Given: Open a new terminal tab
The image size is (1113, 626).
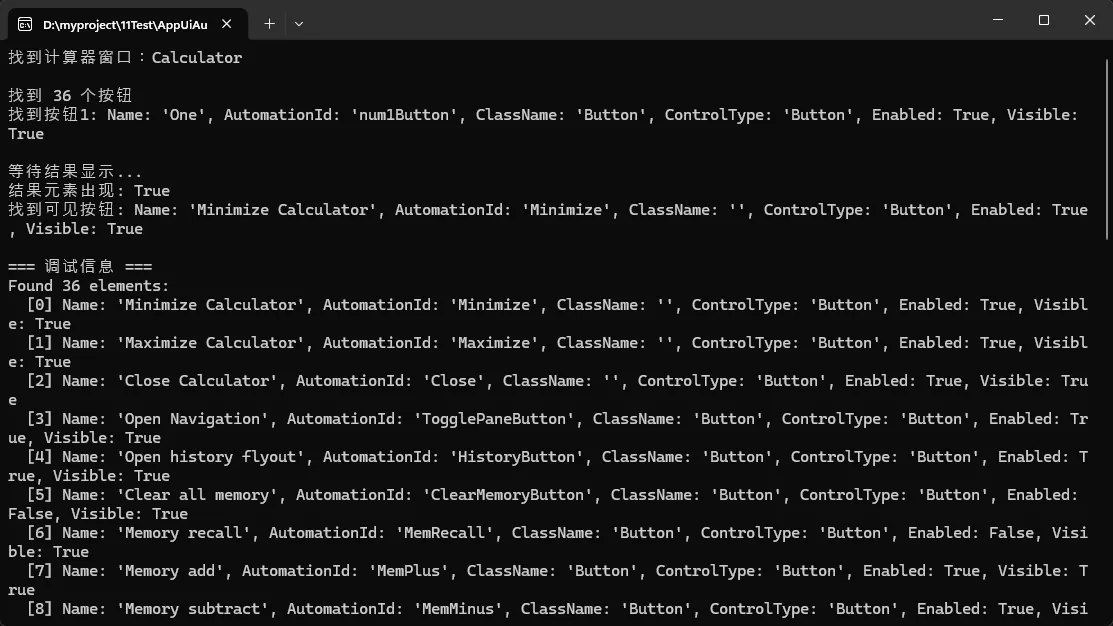Looking at the screenshot, I should (269, 23).
